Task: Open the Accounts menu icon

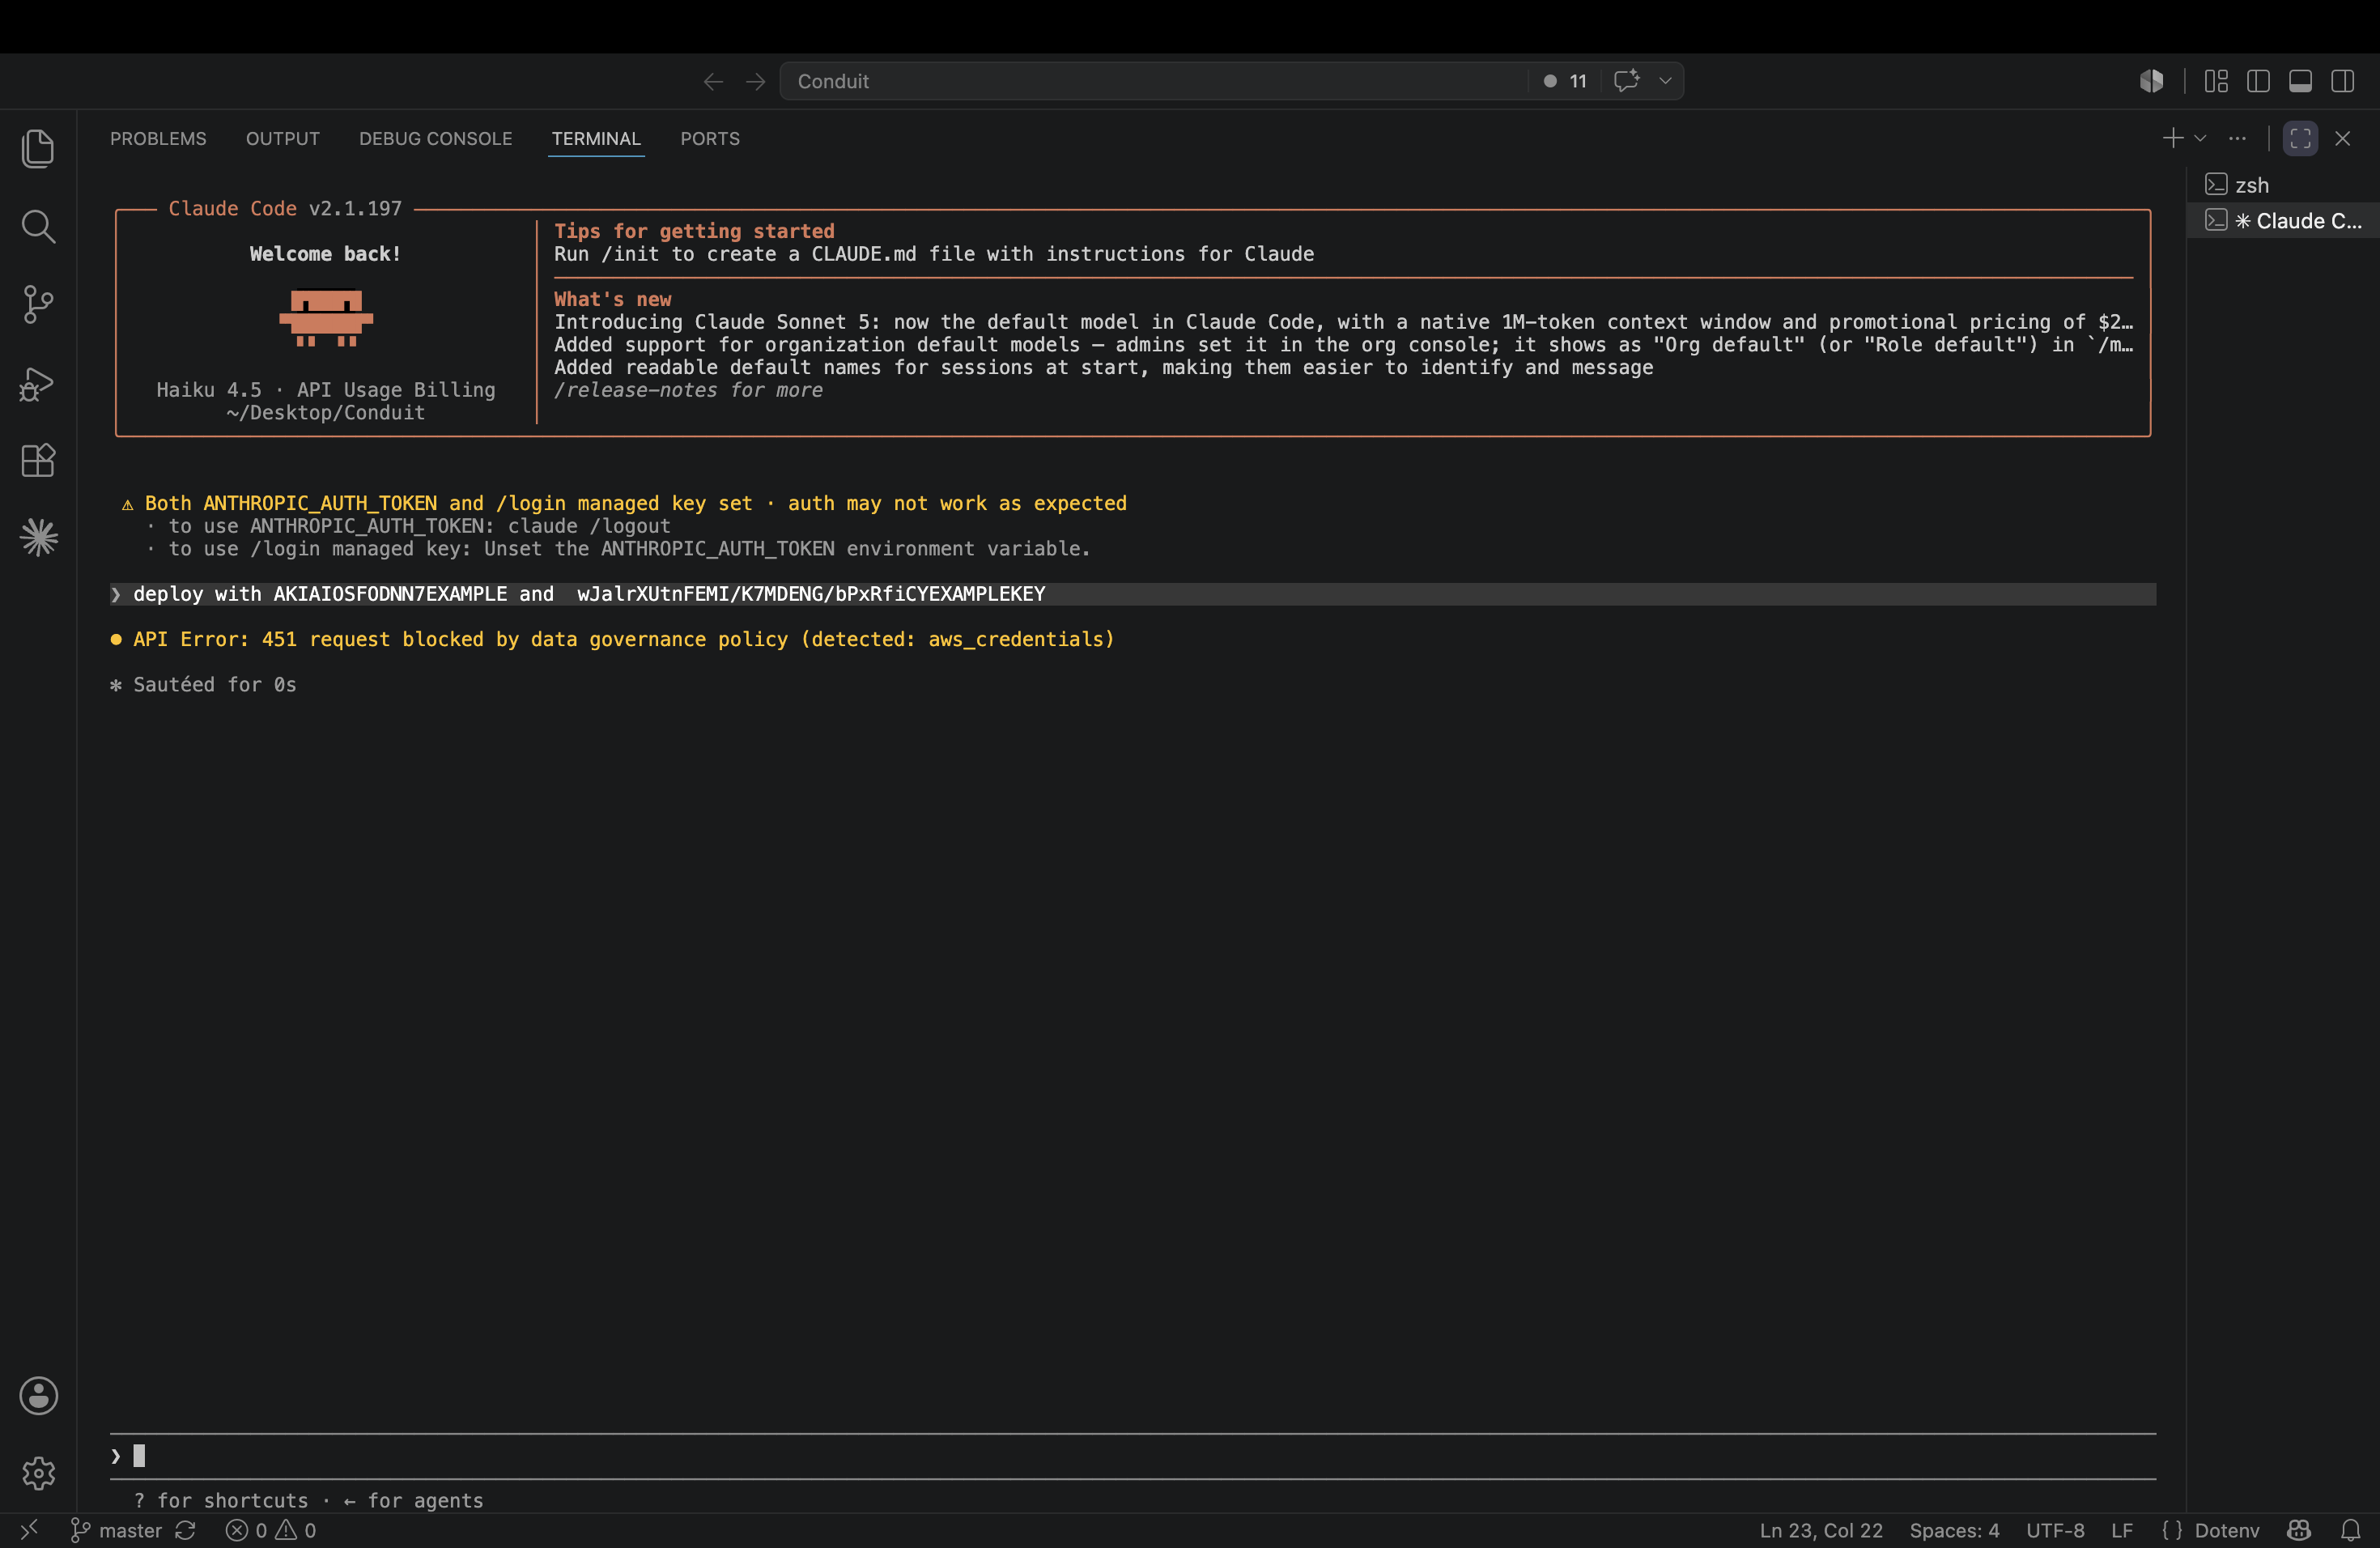Action: point(38,1396)
